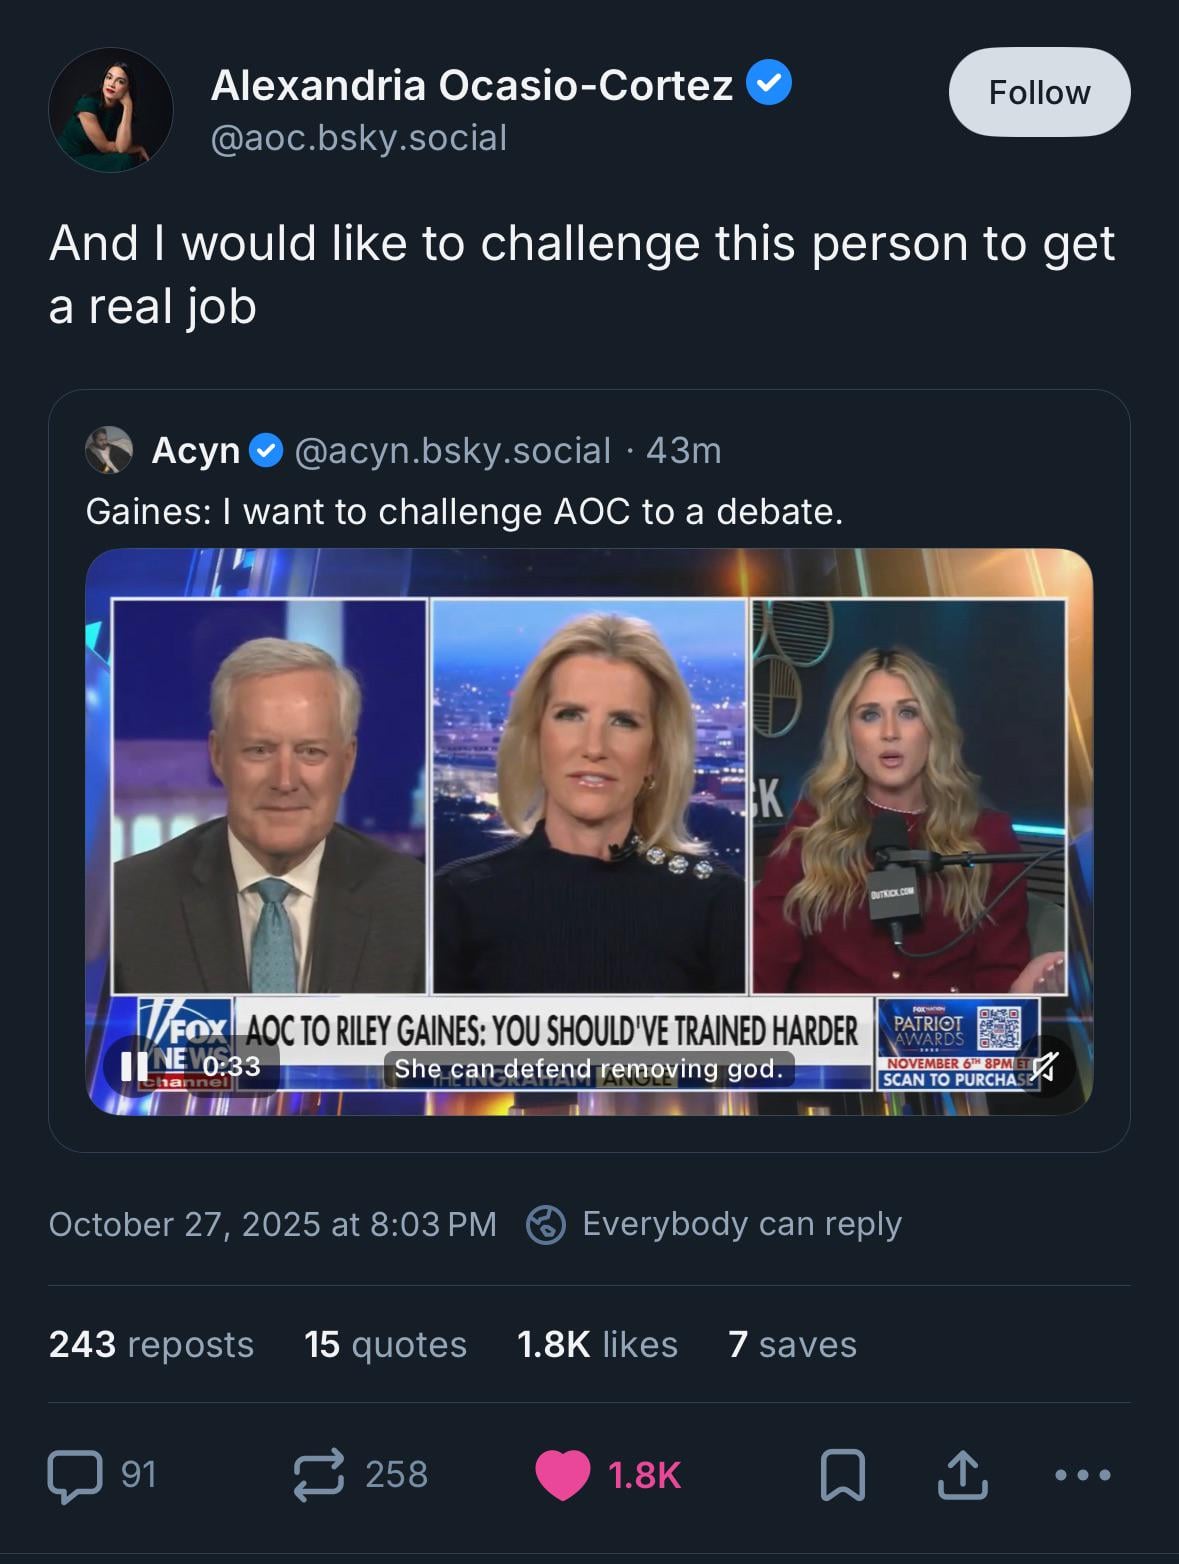The height and width of the screenshot is (1564, 1179).
Task: Open Acyn's small profile avatar
Action: 109,451
